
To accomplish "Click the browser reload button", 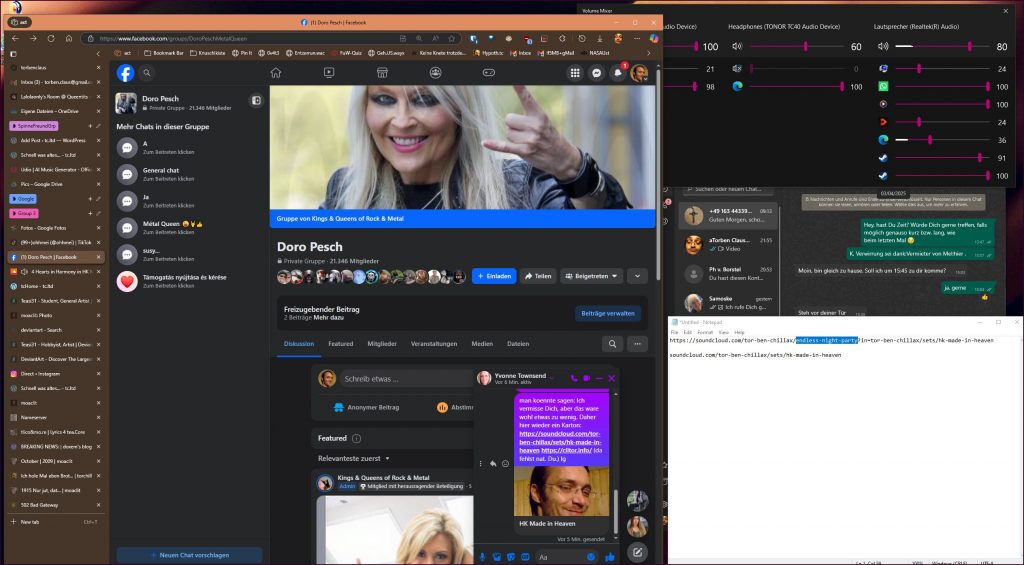I will [x=51, y=39].
